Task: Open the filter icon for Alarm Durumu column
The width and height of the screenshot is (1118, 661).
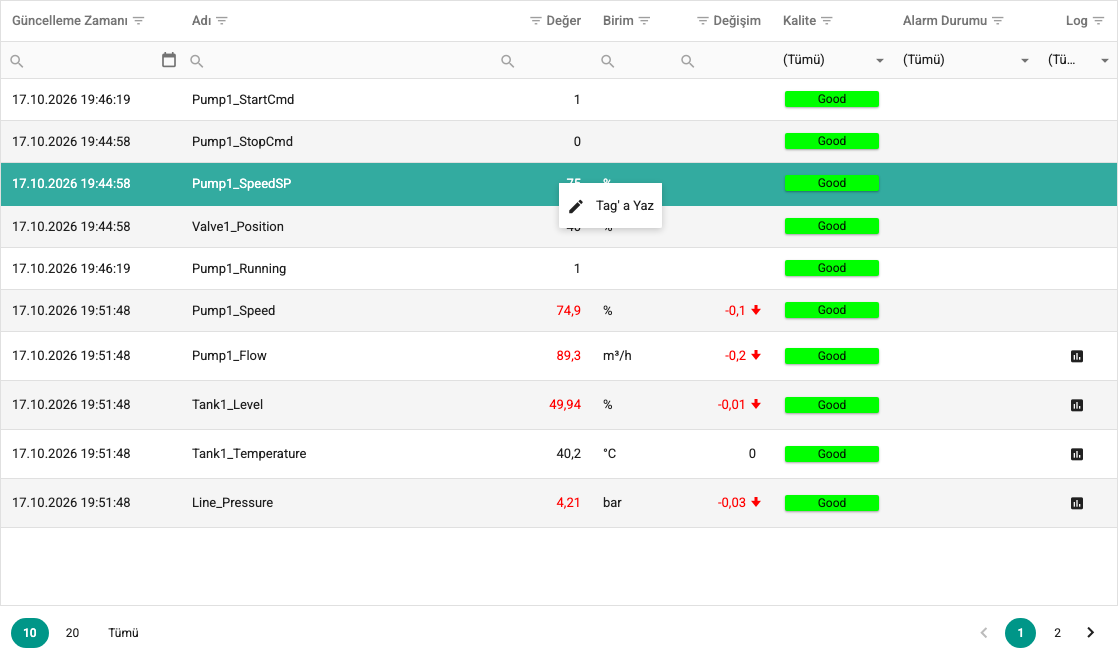Action: (x=998, y=21)
